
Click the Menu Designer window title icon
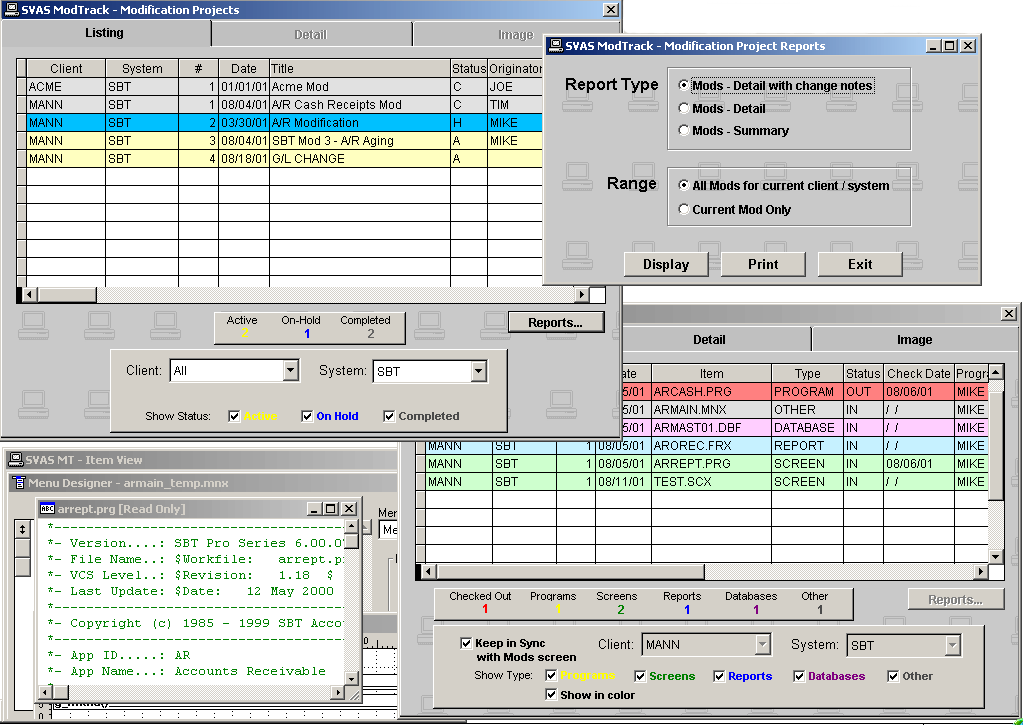point(19,483)
